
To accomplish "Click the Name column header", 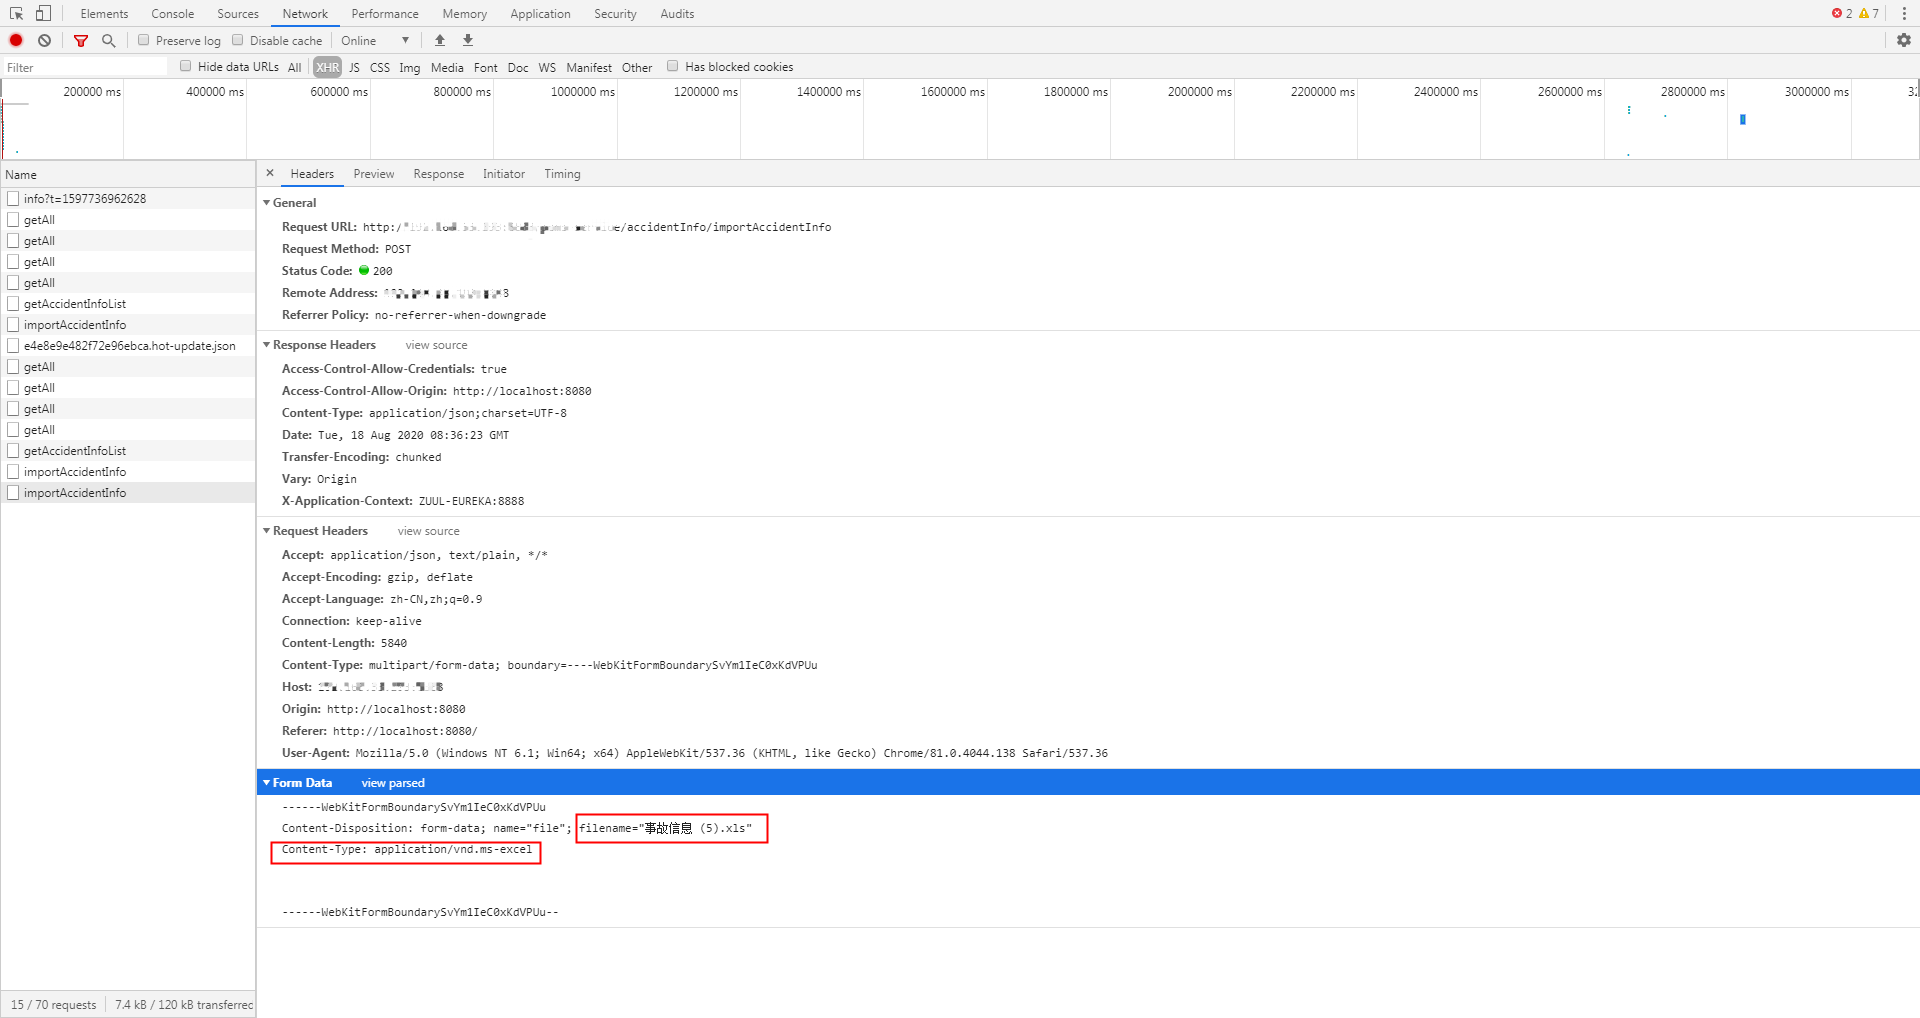I will pos(128,174).
